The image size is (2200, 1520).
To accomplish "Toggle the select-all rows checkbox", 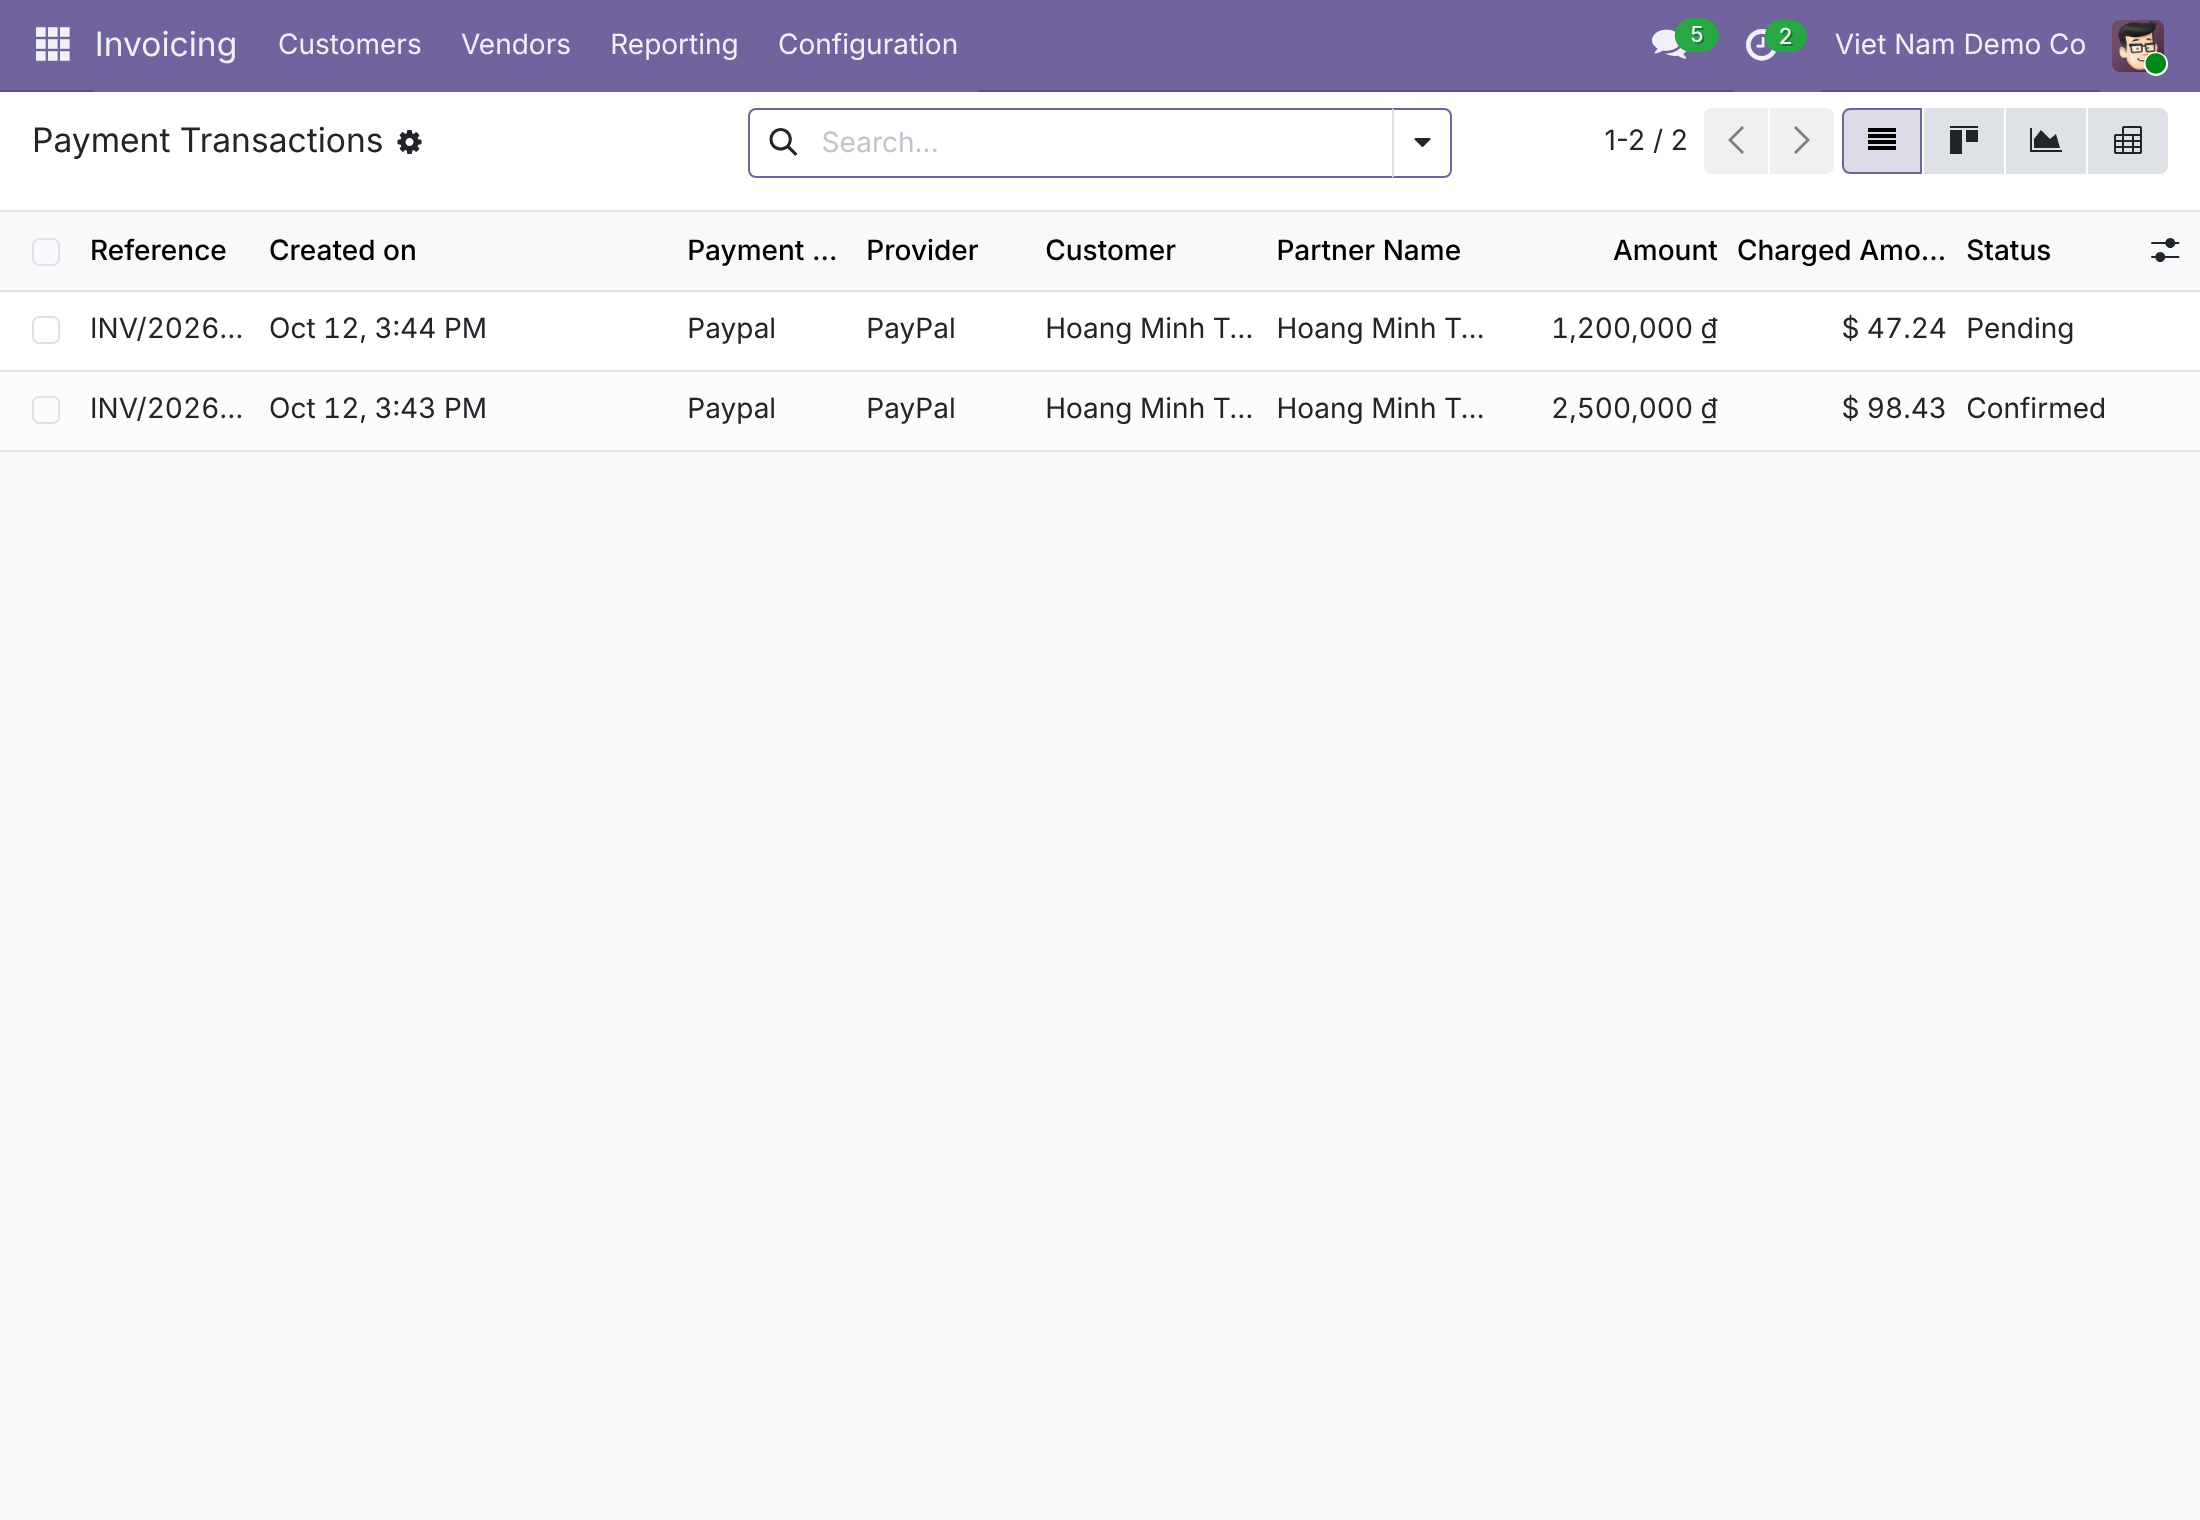I will click(x=46, y=251).
